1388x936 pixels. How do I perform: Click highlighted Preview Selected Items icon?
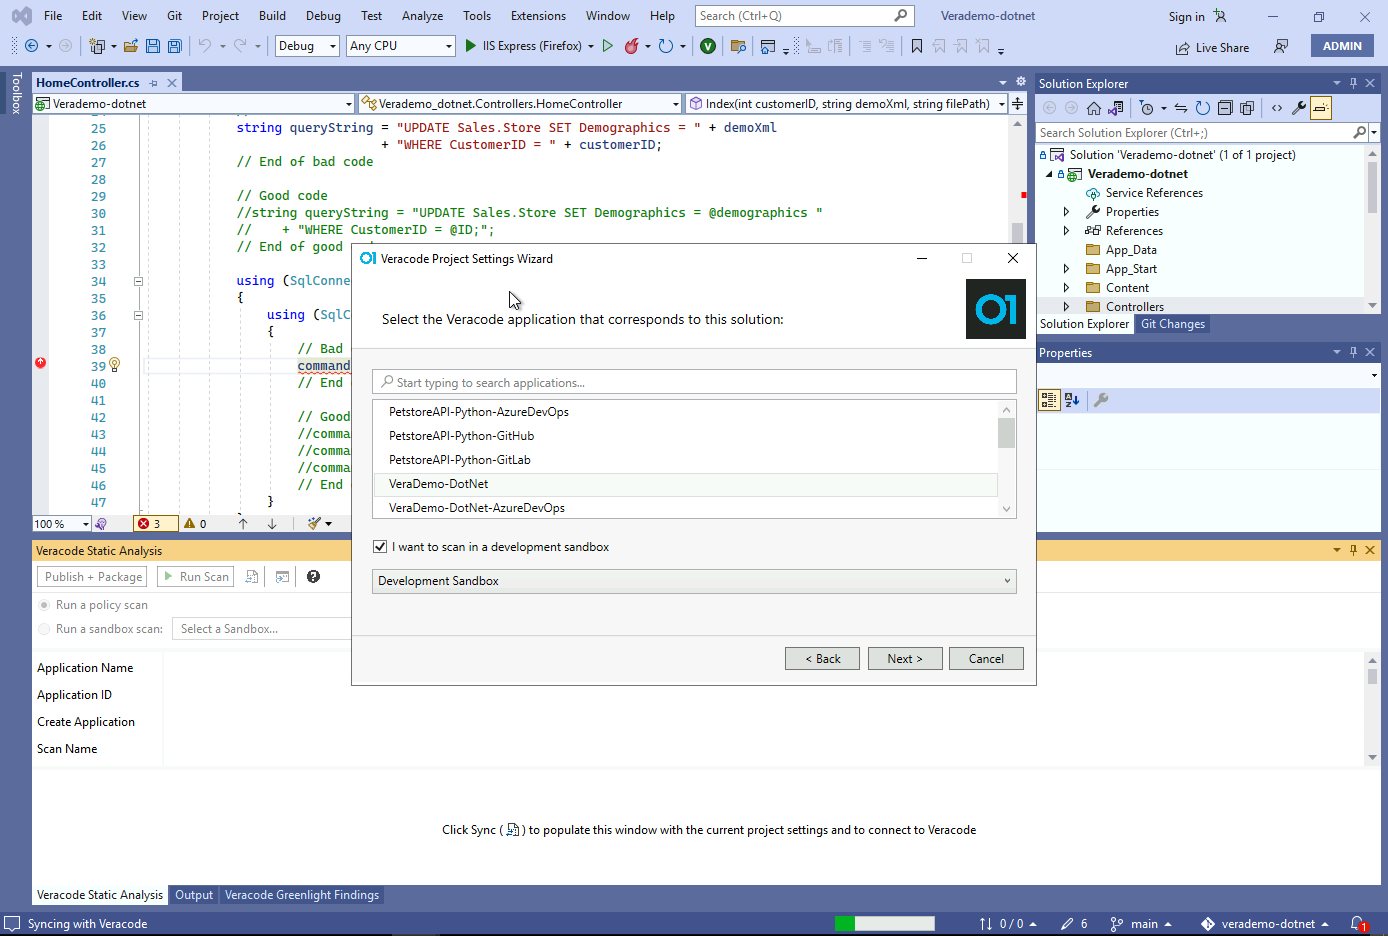(1321, 108)
